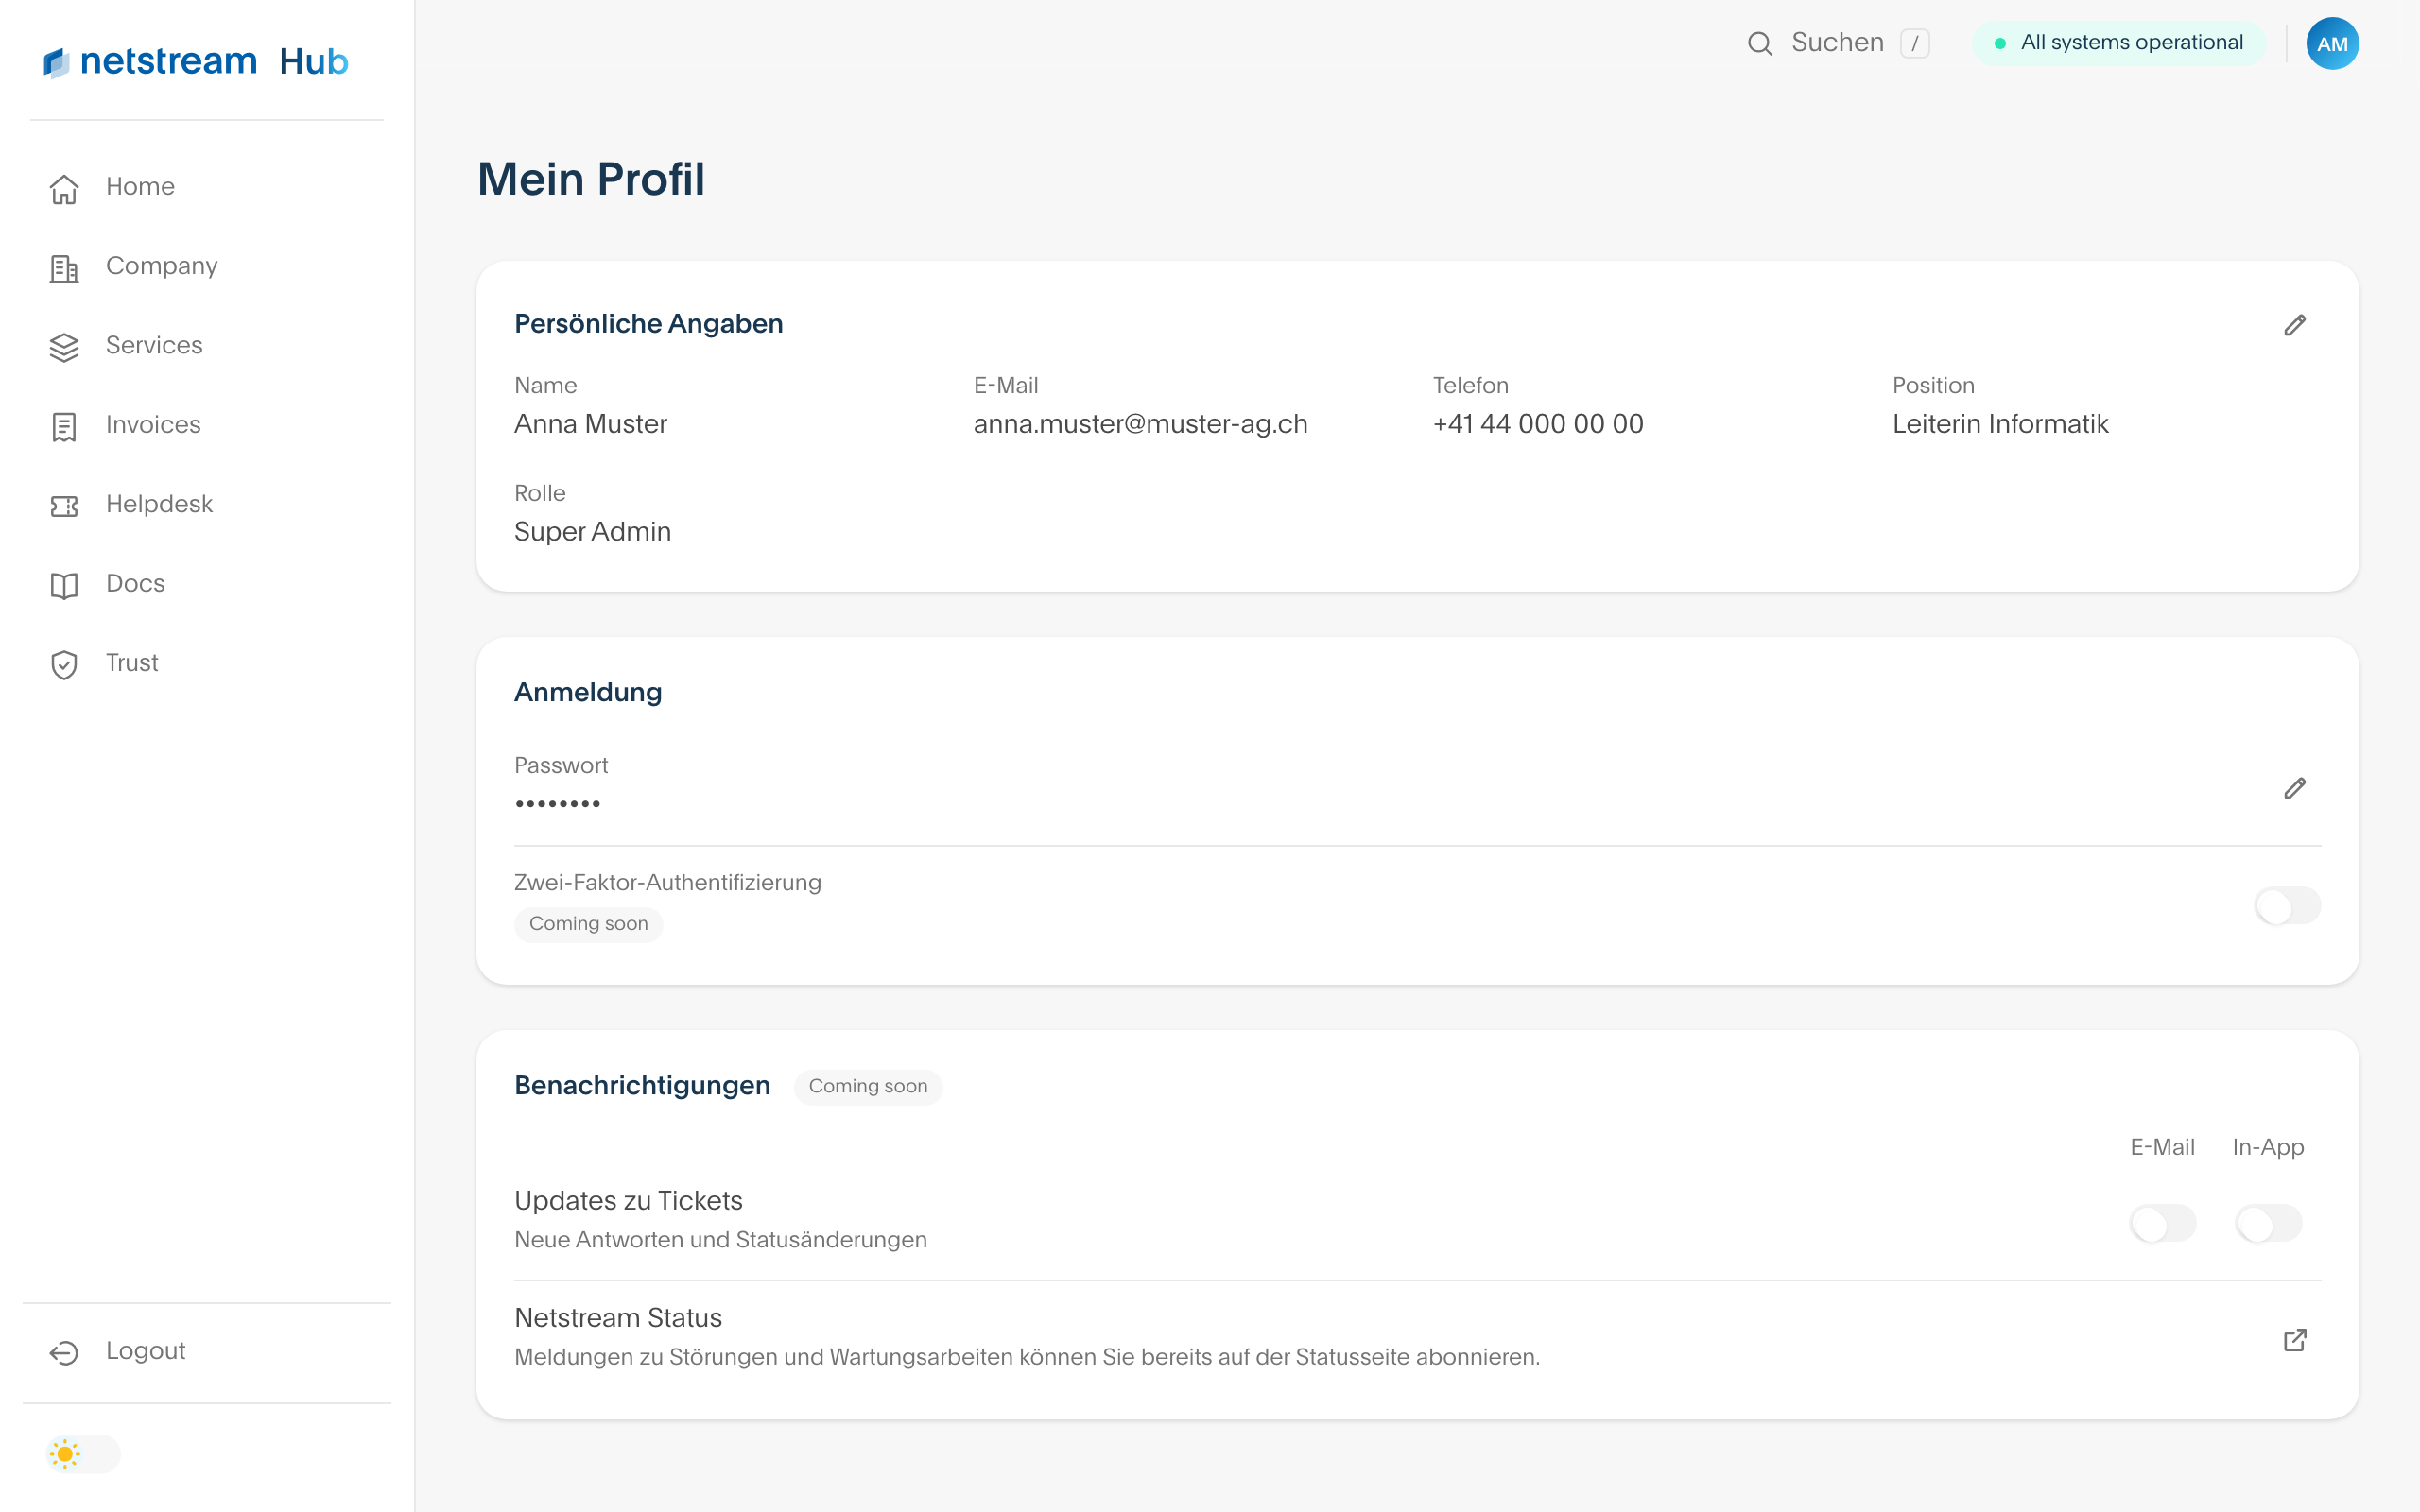Image resolution: width=2420 pixels, height=1512 pixels.
Task: Edit the Passwort with pencil icon
Action: [2295, 788]
